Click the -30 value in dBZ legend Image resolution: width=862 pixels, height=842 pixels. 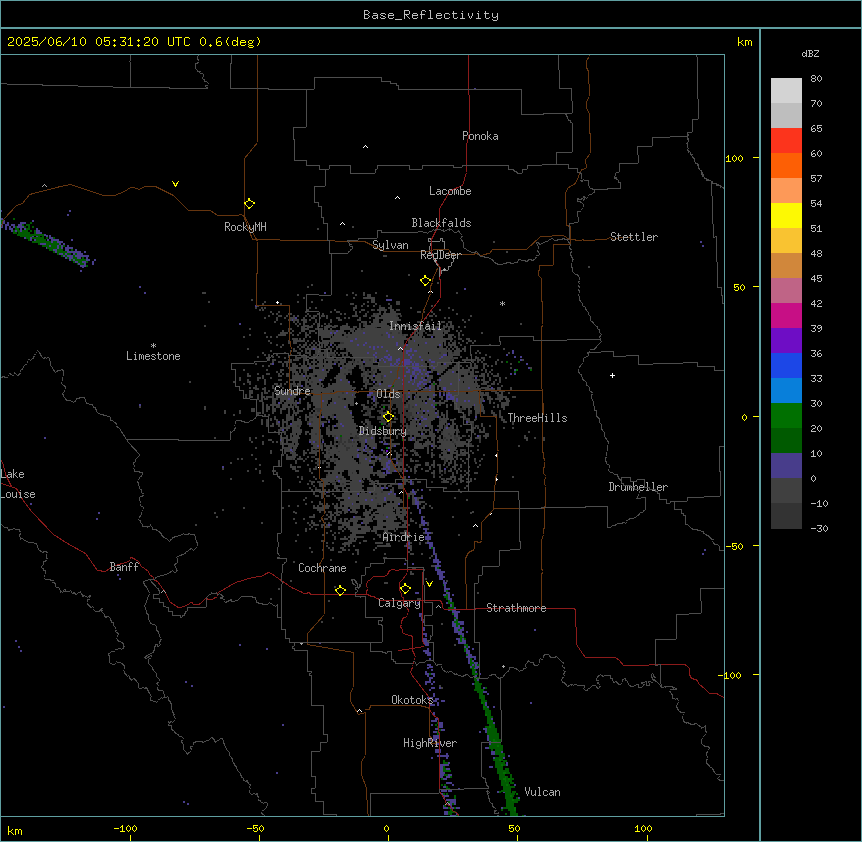click(x=819, y=528)
